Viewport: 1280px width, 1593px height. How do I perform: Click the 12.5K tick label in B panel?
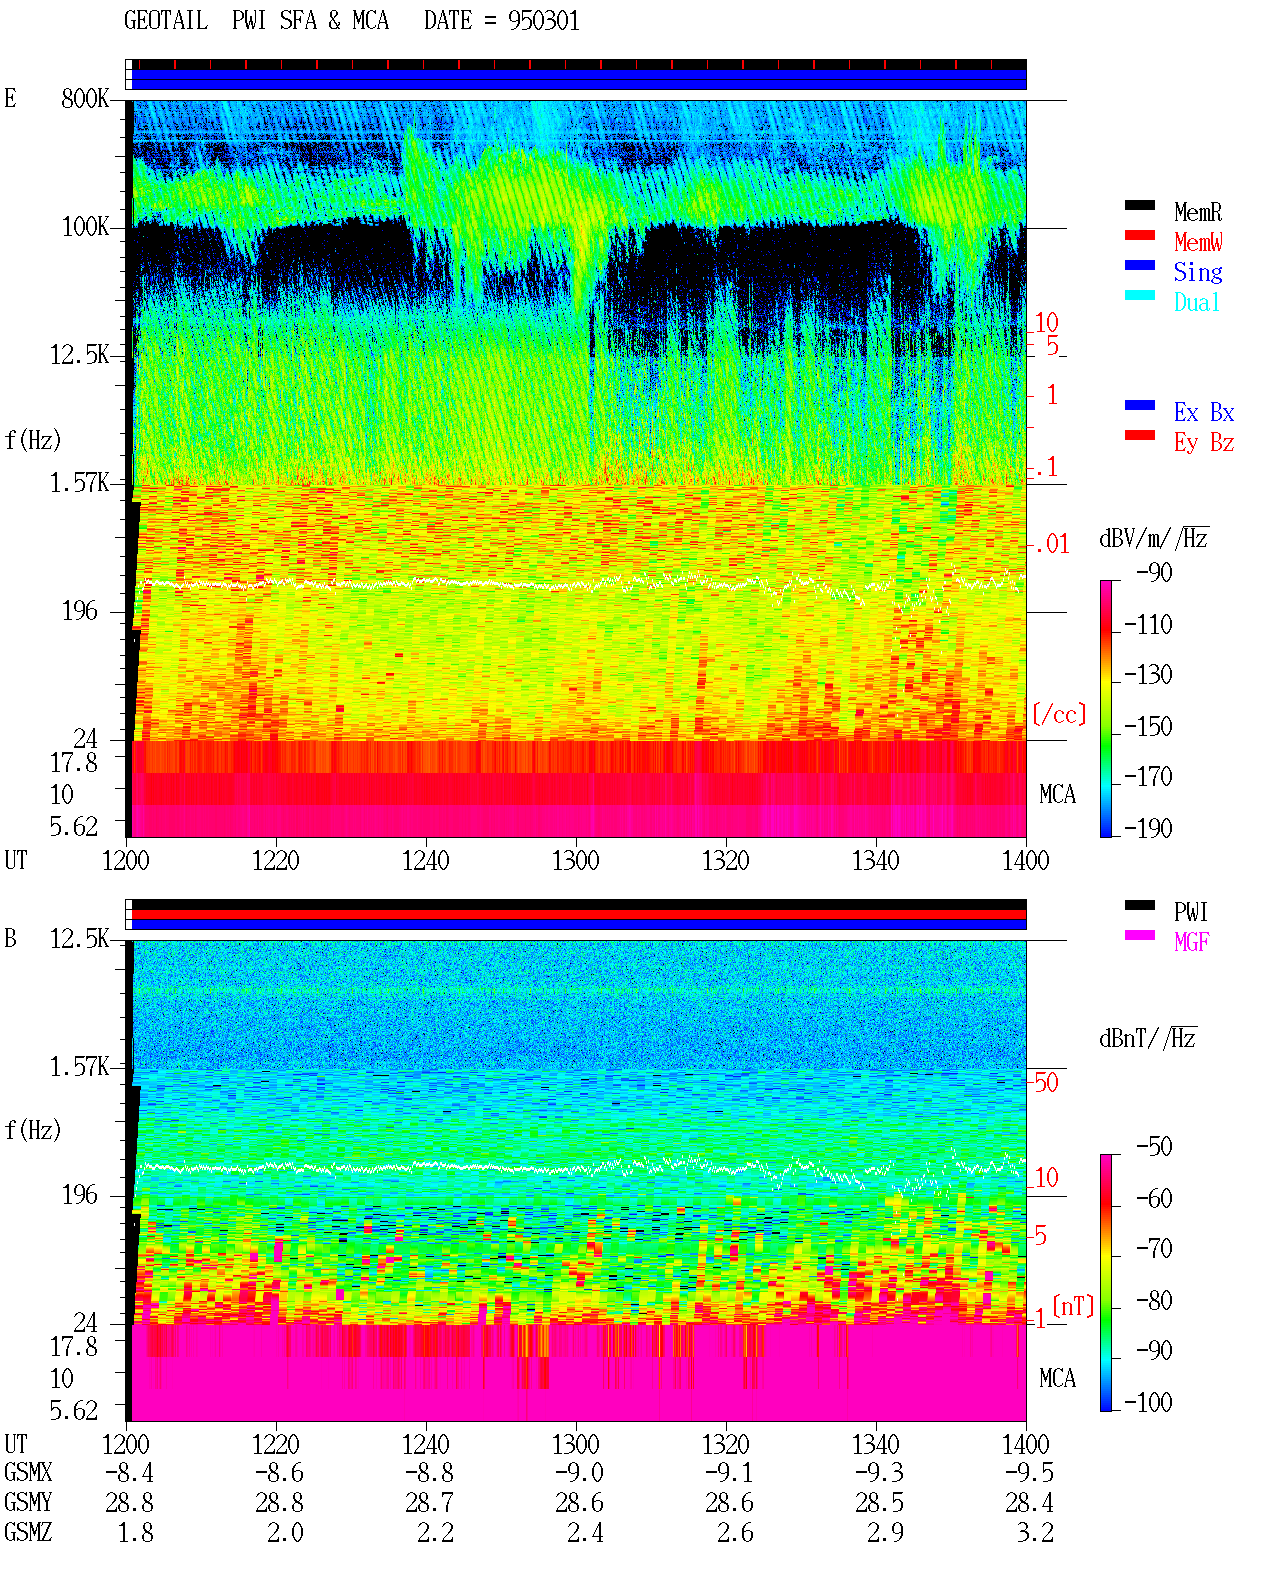[80, 939]
